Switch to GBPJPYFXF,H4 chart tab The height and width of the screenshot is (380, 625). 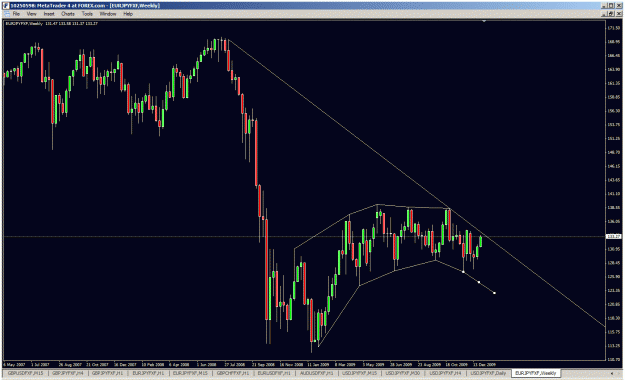(68, 373)
